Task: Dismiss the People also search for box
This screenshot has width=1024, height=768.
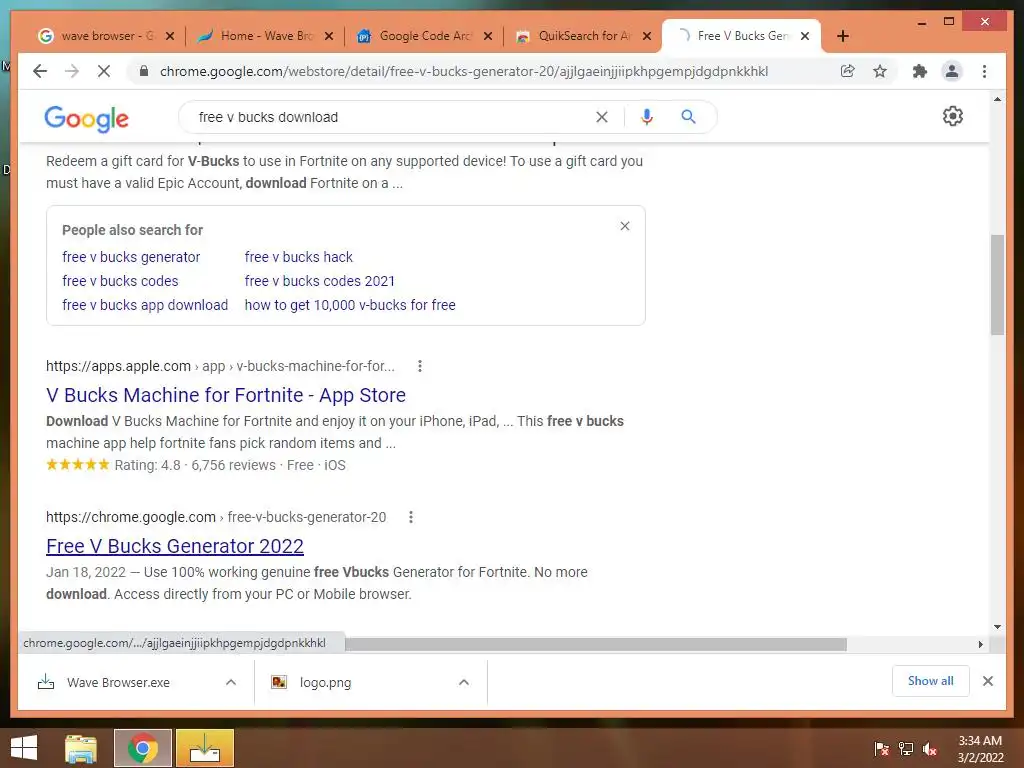Action: pos(625,226)
